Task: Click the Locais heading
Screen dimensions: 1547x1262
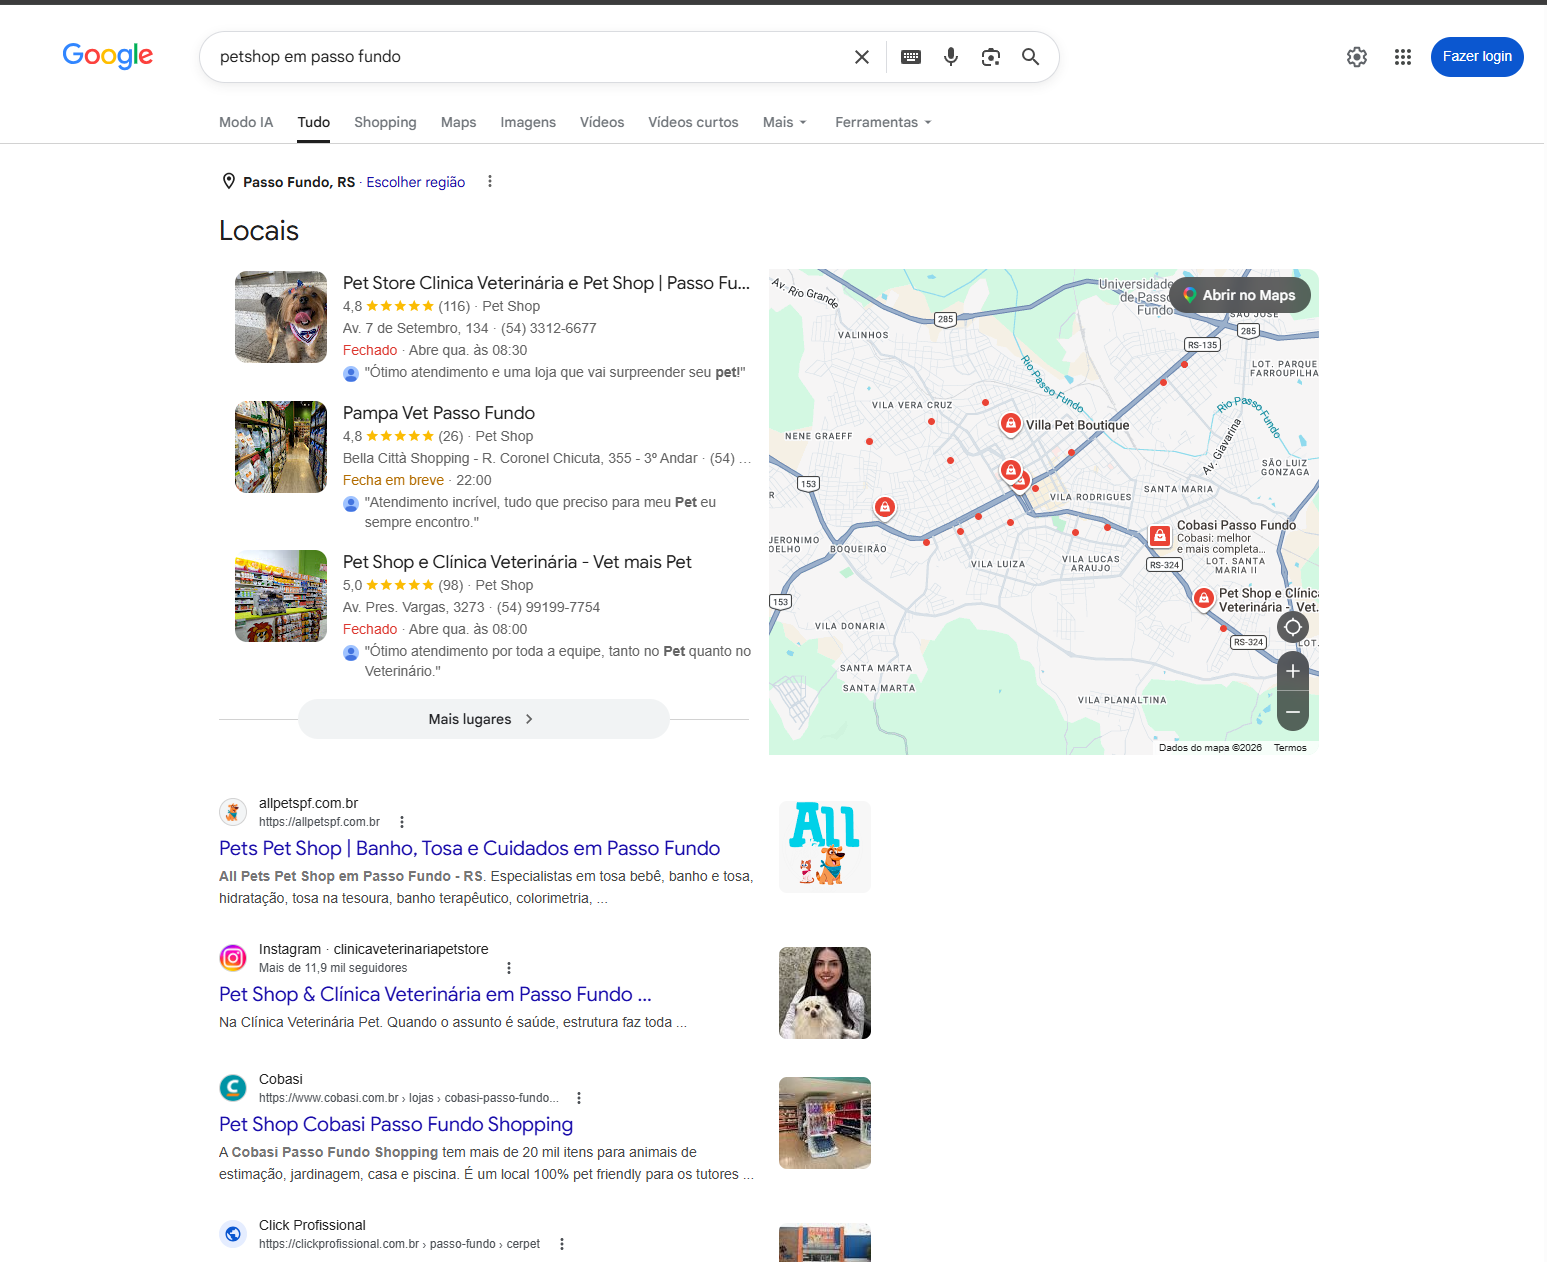Action: tap(259, 231)
